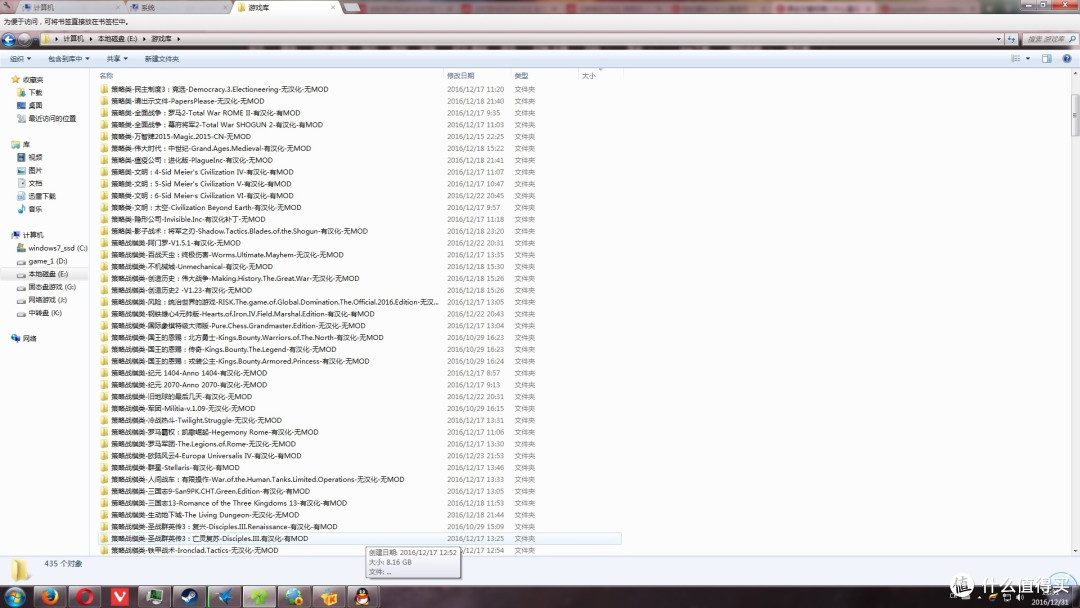Click the 新建文件夹 button
Viewport: 1080px width, 608px height.
[162, 59]
